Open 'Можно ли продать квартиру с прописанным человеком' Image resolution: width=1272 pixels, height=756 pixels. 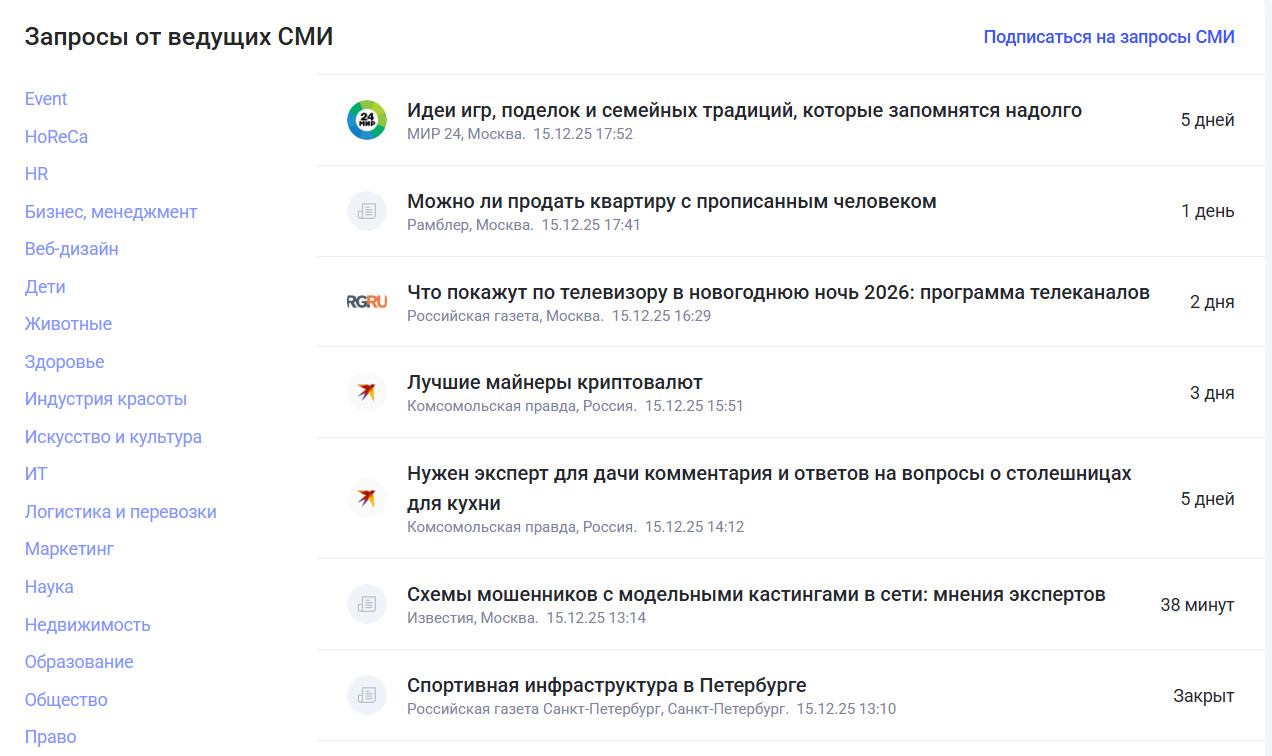pos(672,201)
